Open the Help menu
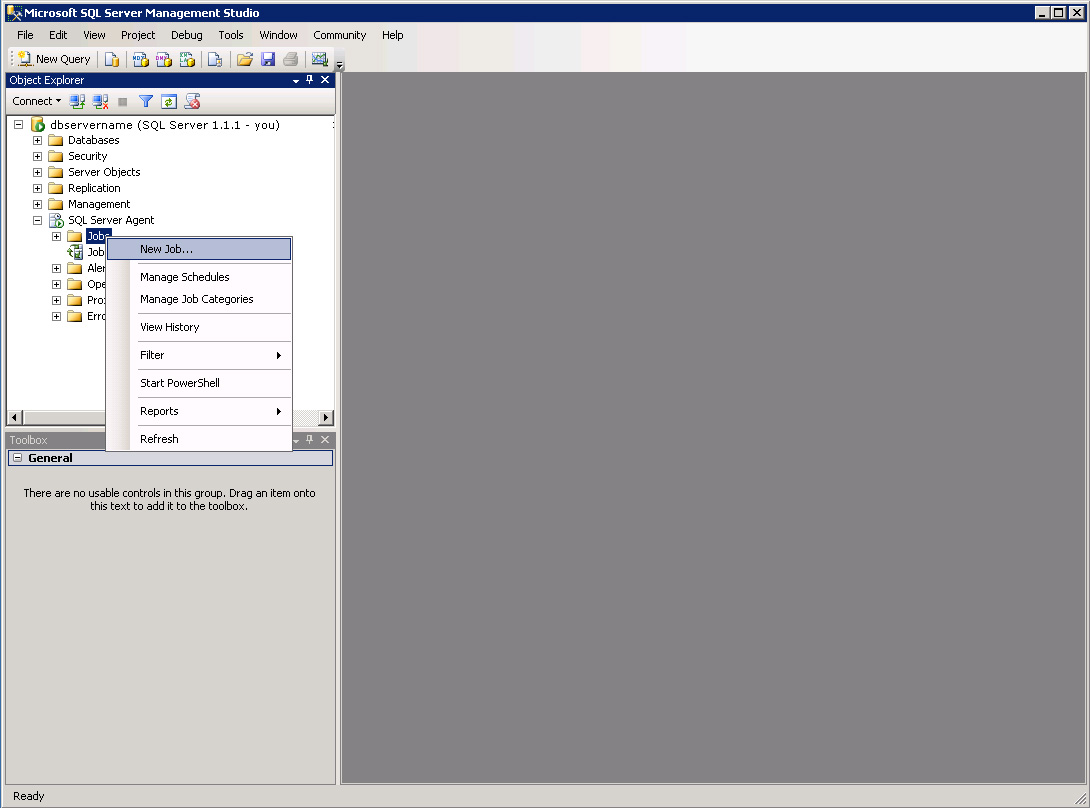Viewport: 1090px width, 808px height. pyautogui.click(x=393, y=35)
